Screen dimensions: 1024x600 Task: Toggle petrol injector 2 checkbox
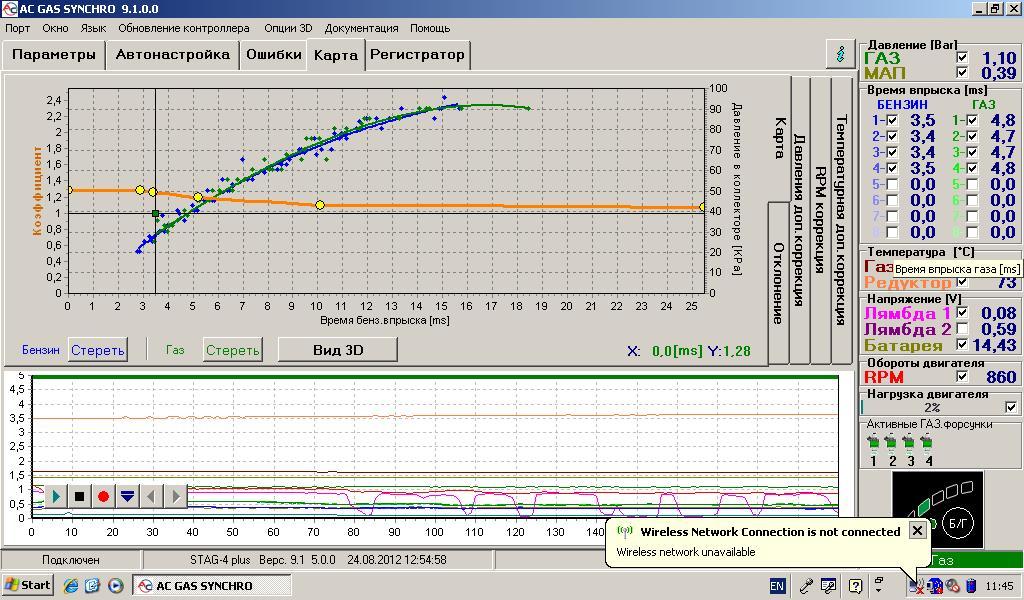pyautogui.click(x=892, y=136)
